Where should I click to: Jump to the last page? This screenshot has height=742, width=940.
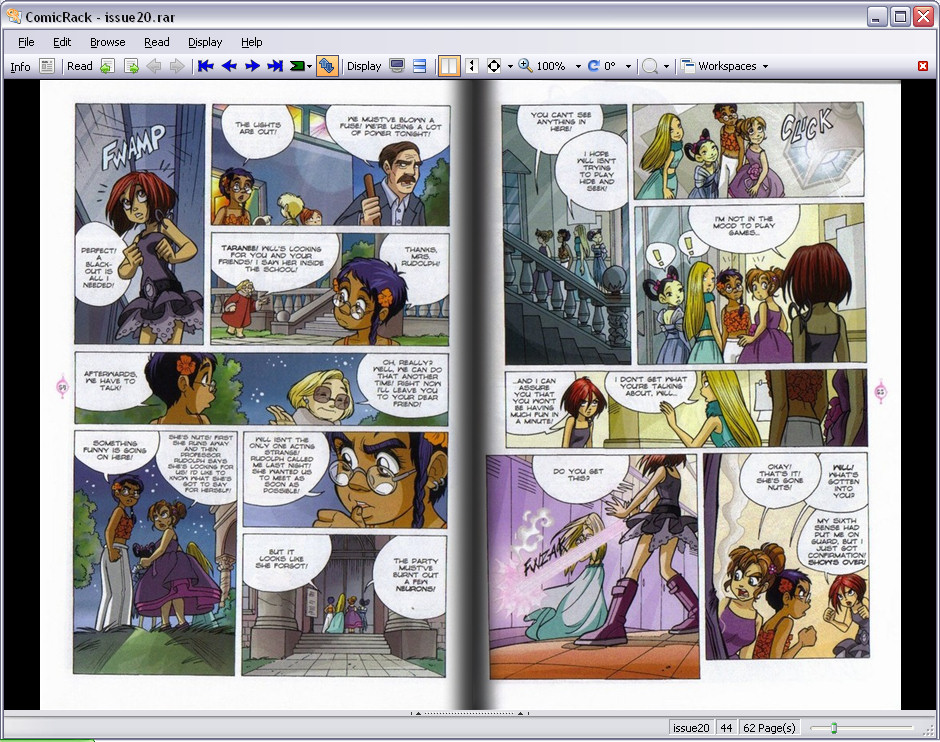pos(275,66)
